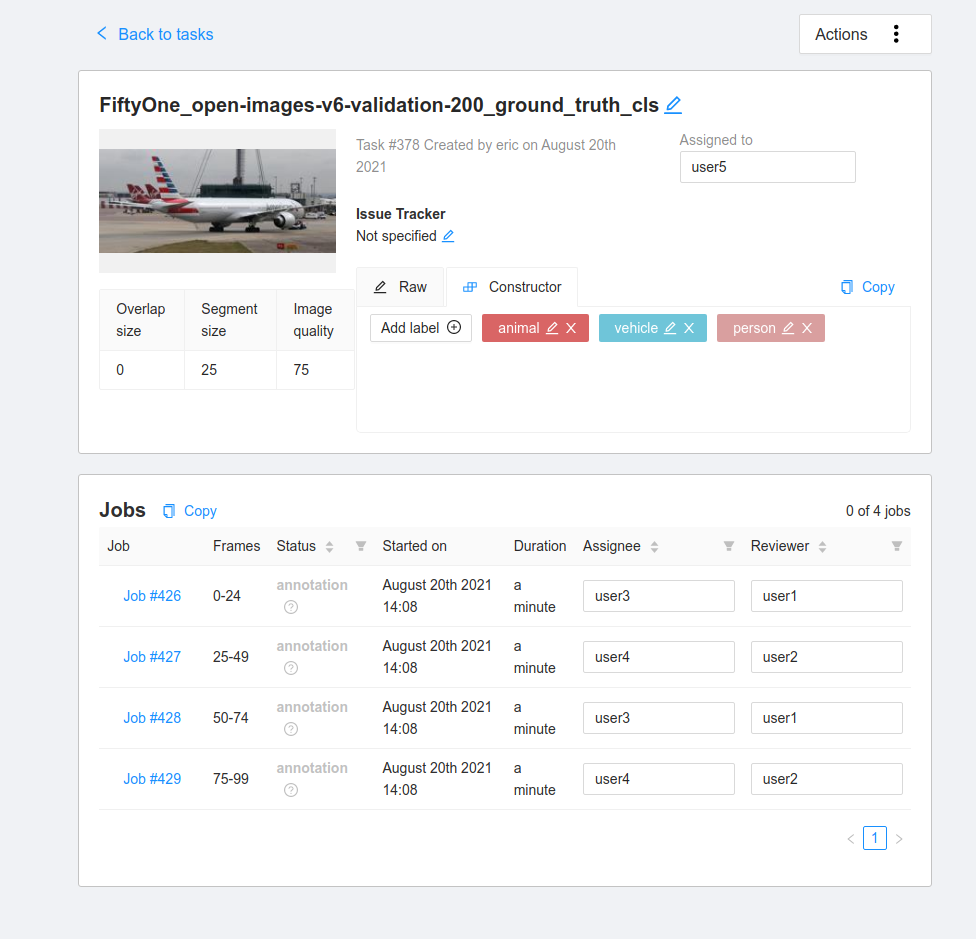Open Job #429 reviewer user2 selector

pos(827,779)
